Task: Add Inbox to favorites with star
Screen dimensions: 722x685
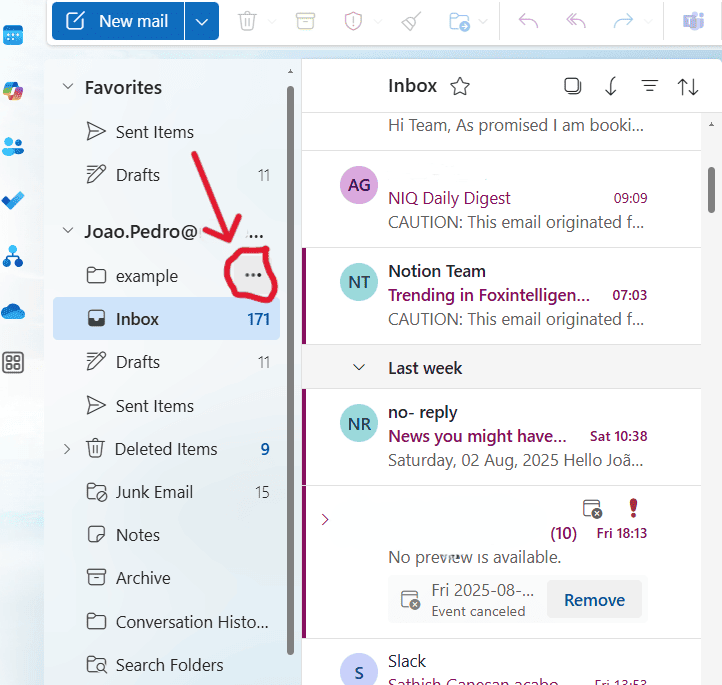Action: (460, 86)
